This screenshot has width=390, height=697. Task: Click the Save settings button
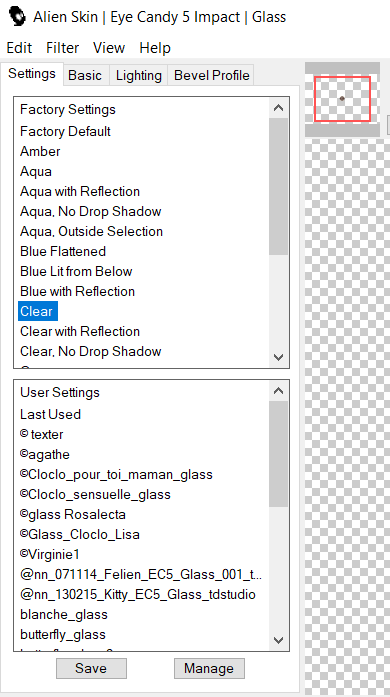coord(91,668)
